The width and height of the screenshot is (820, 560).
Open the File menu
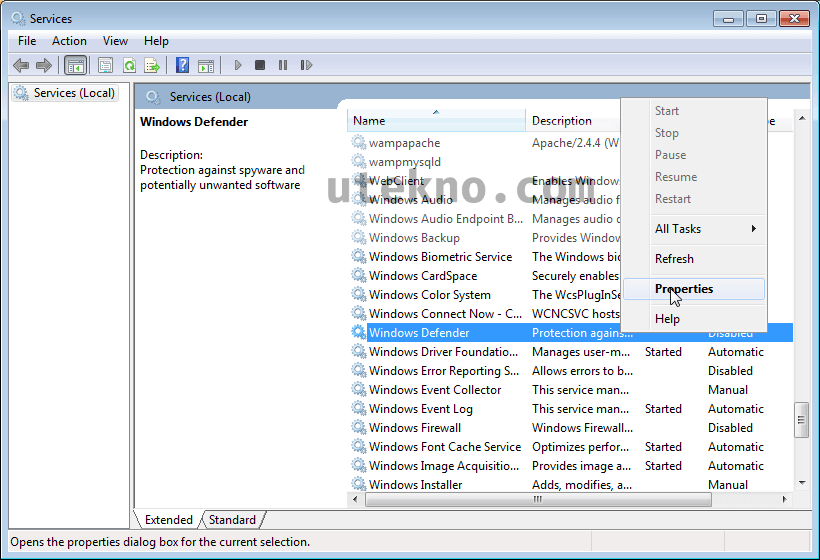[x=27, y=41]
